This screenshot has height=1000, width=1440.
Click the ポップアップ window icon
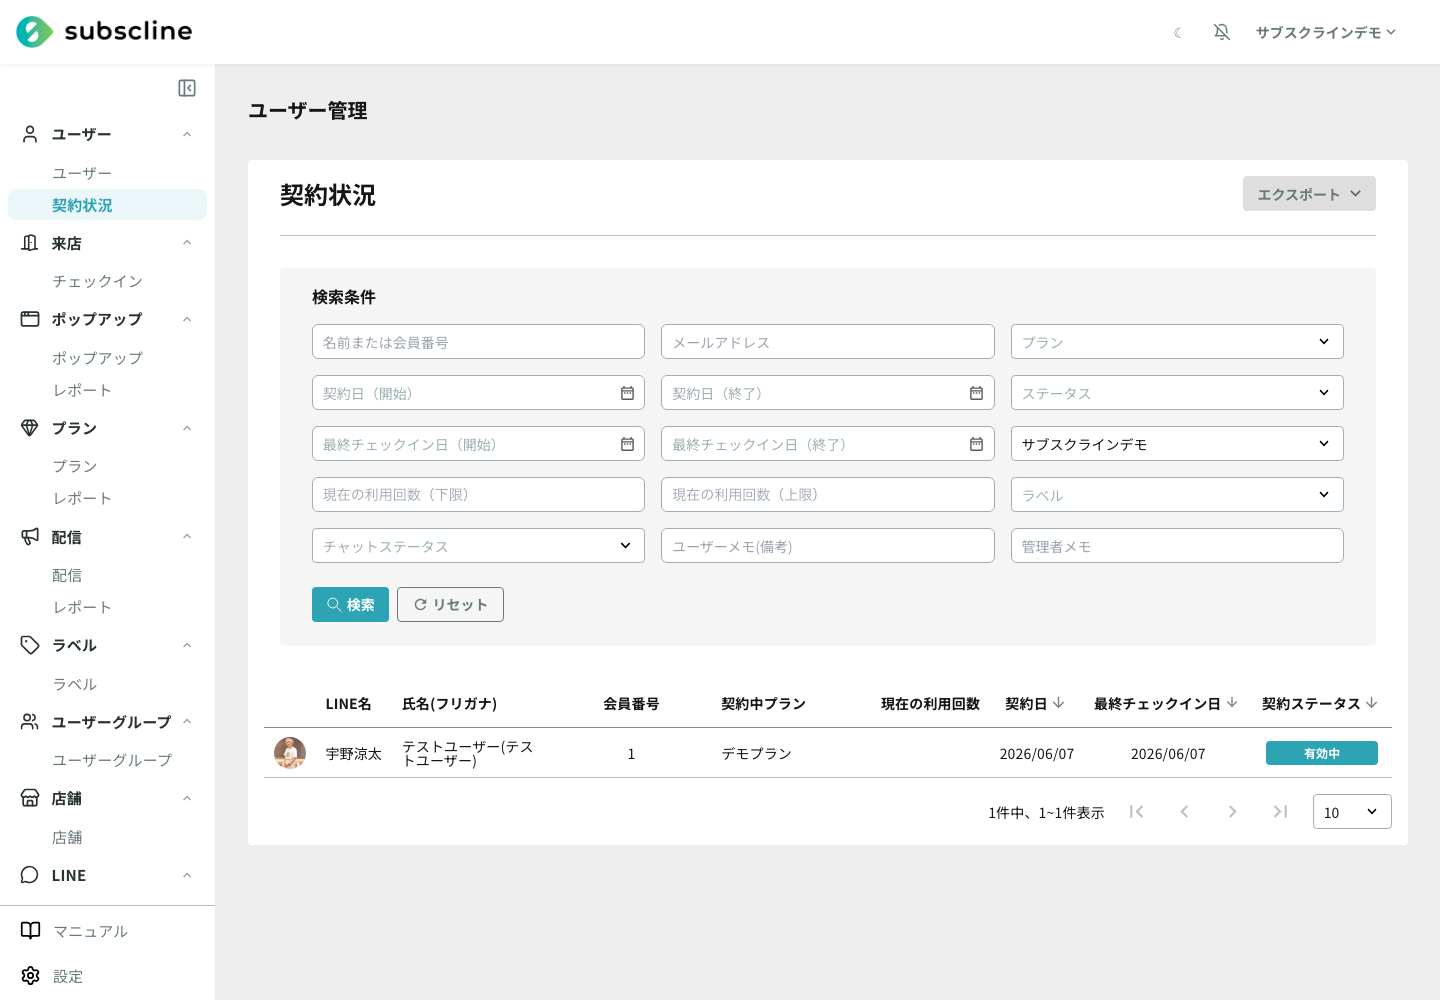[30, 319]
